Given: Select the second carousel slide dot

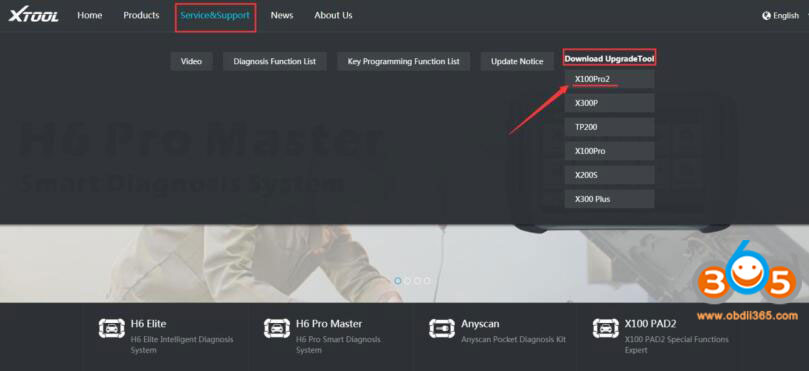Looking at the screenshot, I should coord(408,281).
